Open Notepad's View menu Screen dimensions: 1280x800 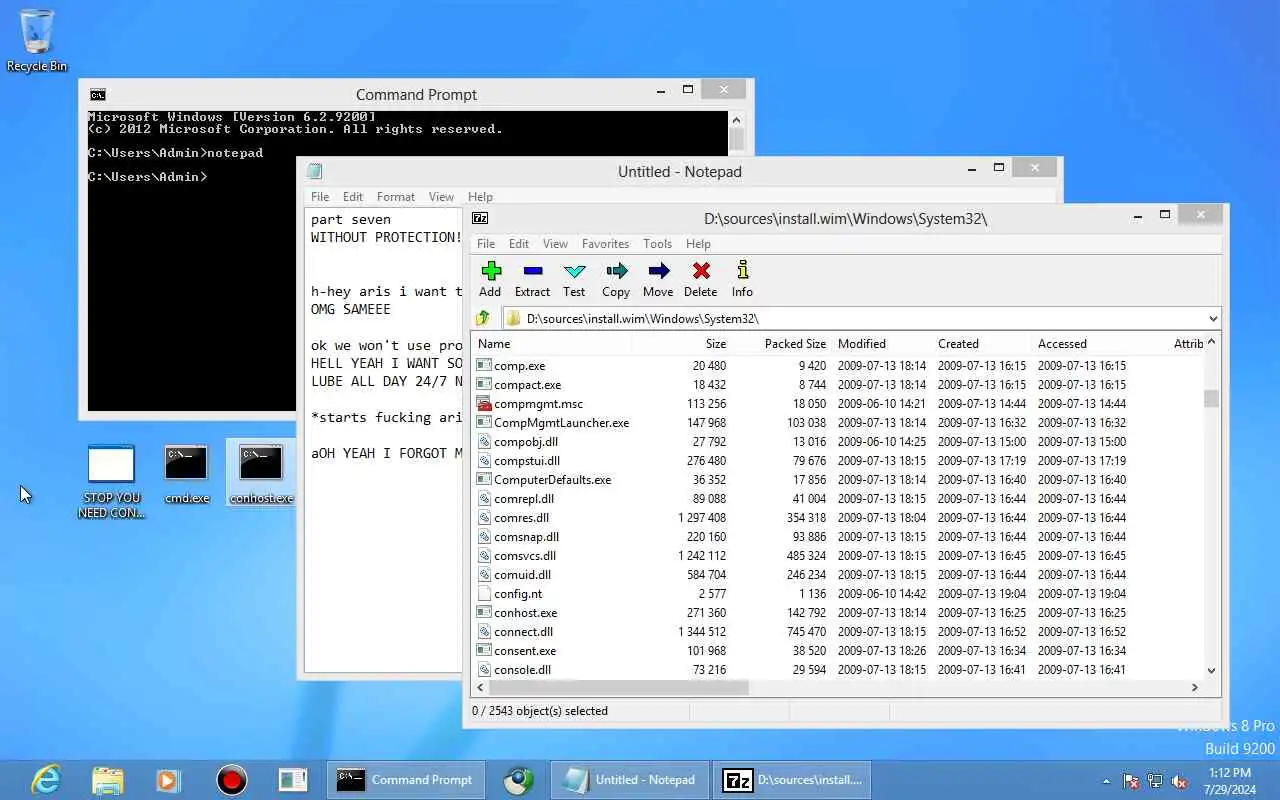[441, 197]
